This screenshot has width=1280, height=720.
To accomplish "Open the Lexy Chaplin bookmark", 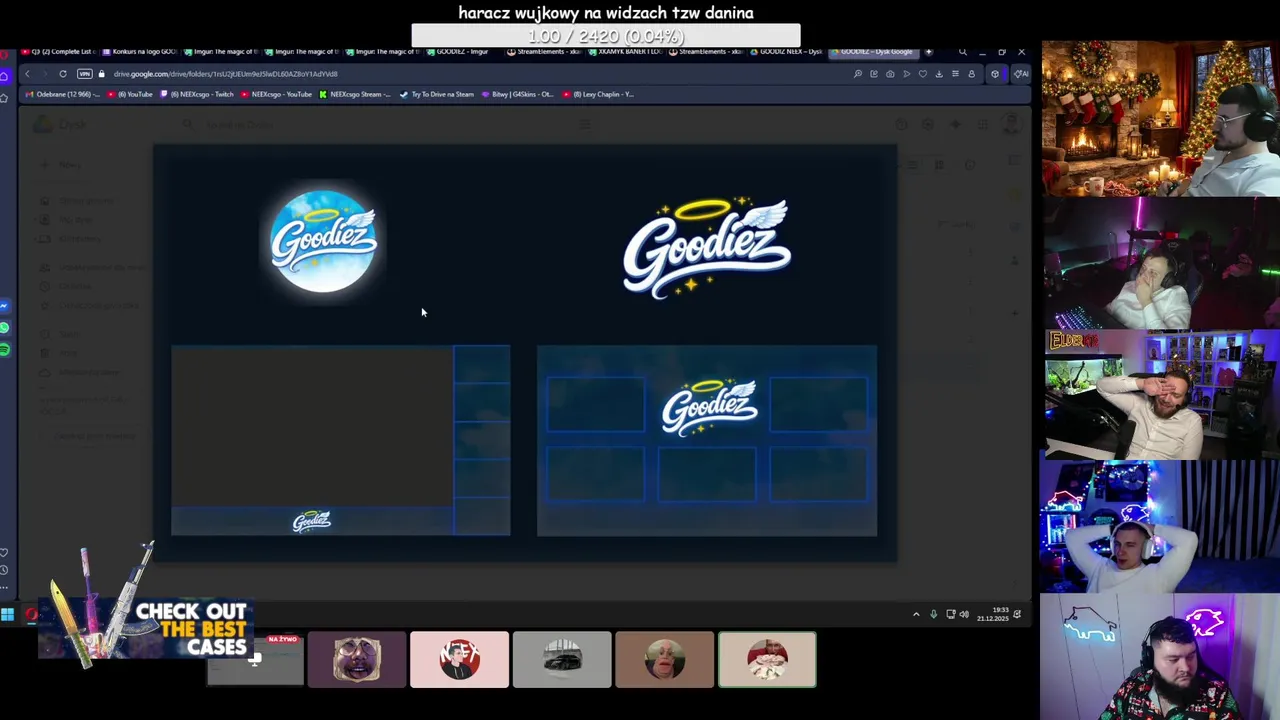I will click(x=598, y=94).
